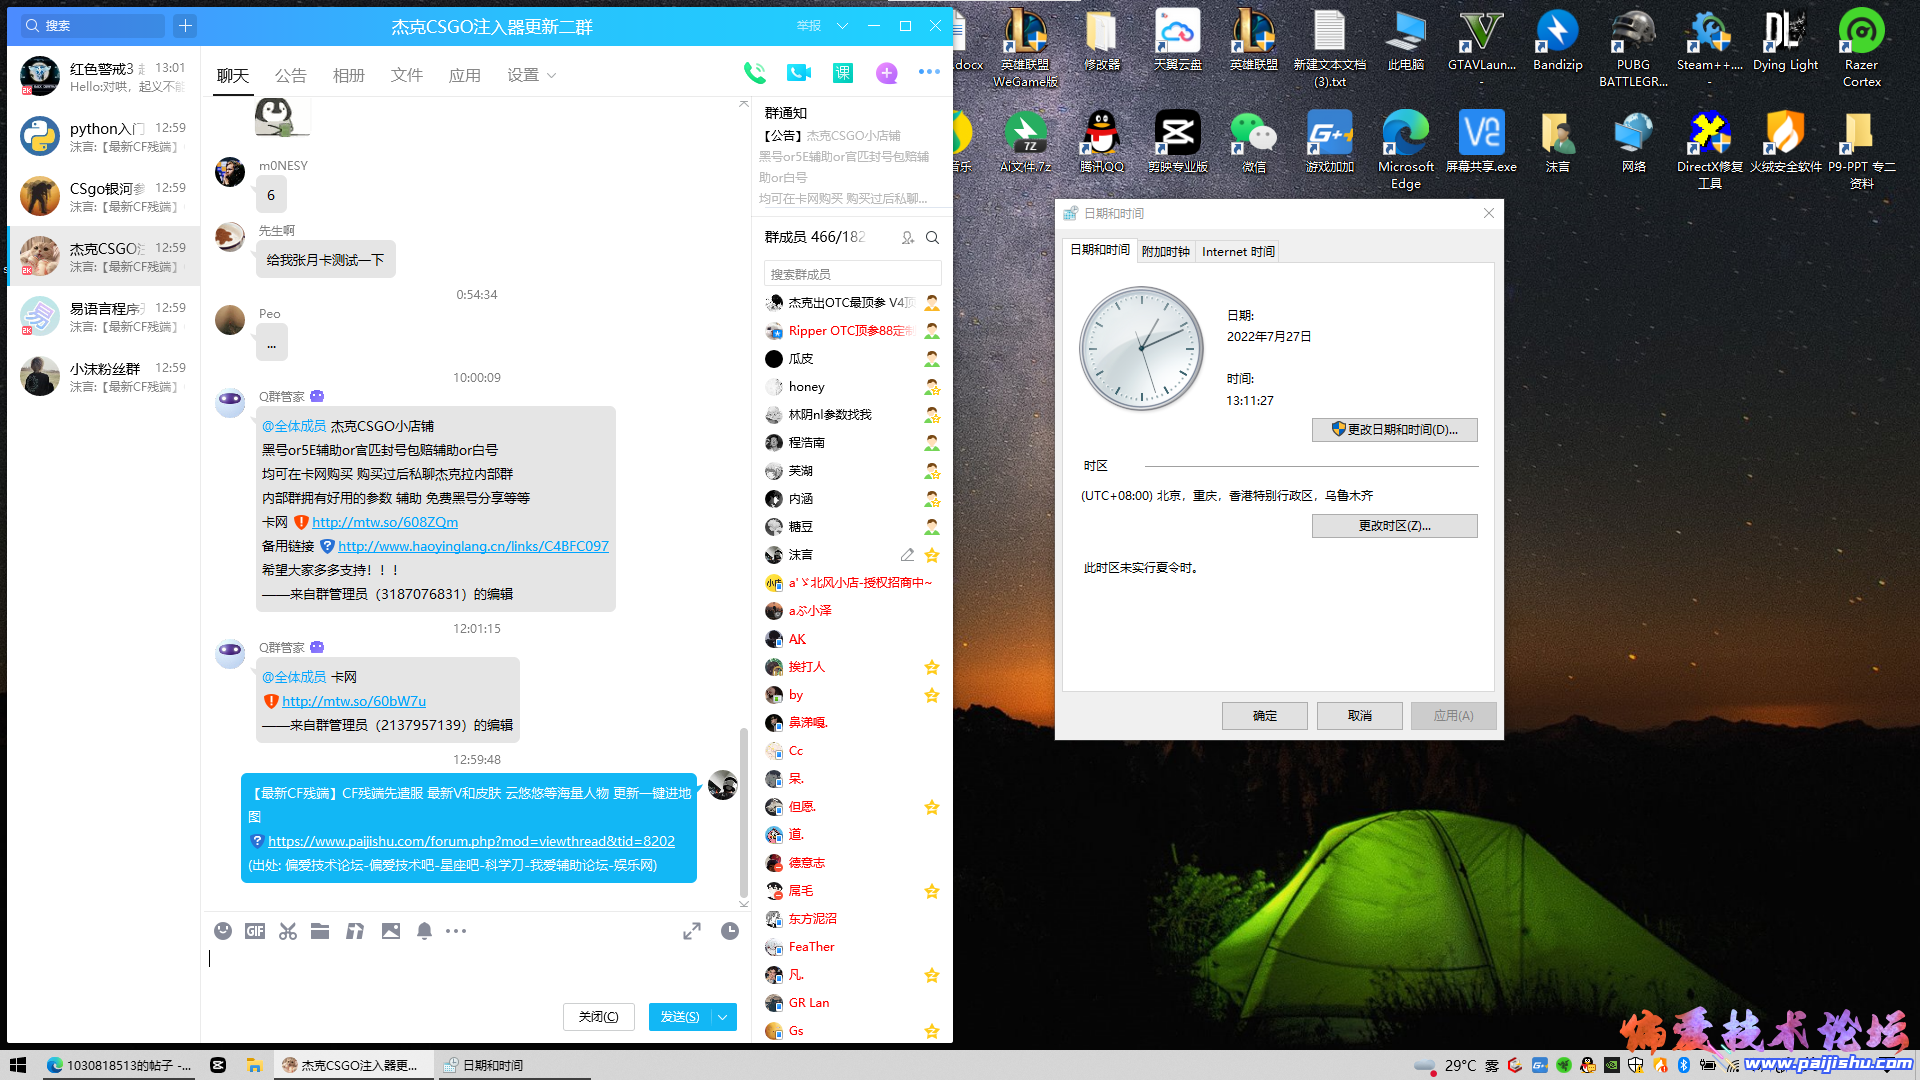Select the 附加时钟 tab
This screenshot has width=1920, height=1080.
(x=1165, y=252)
